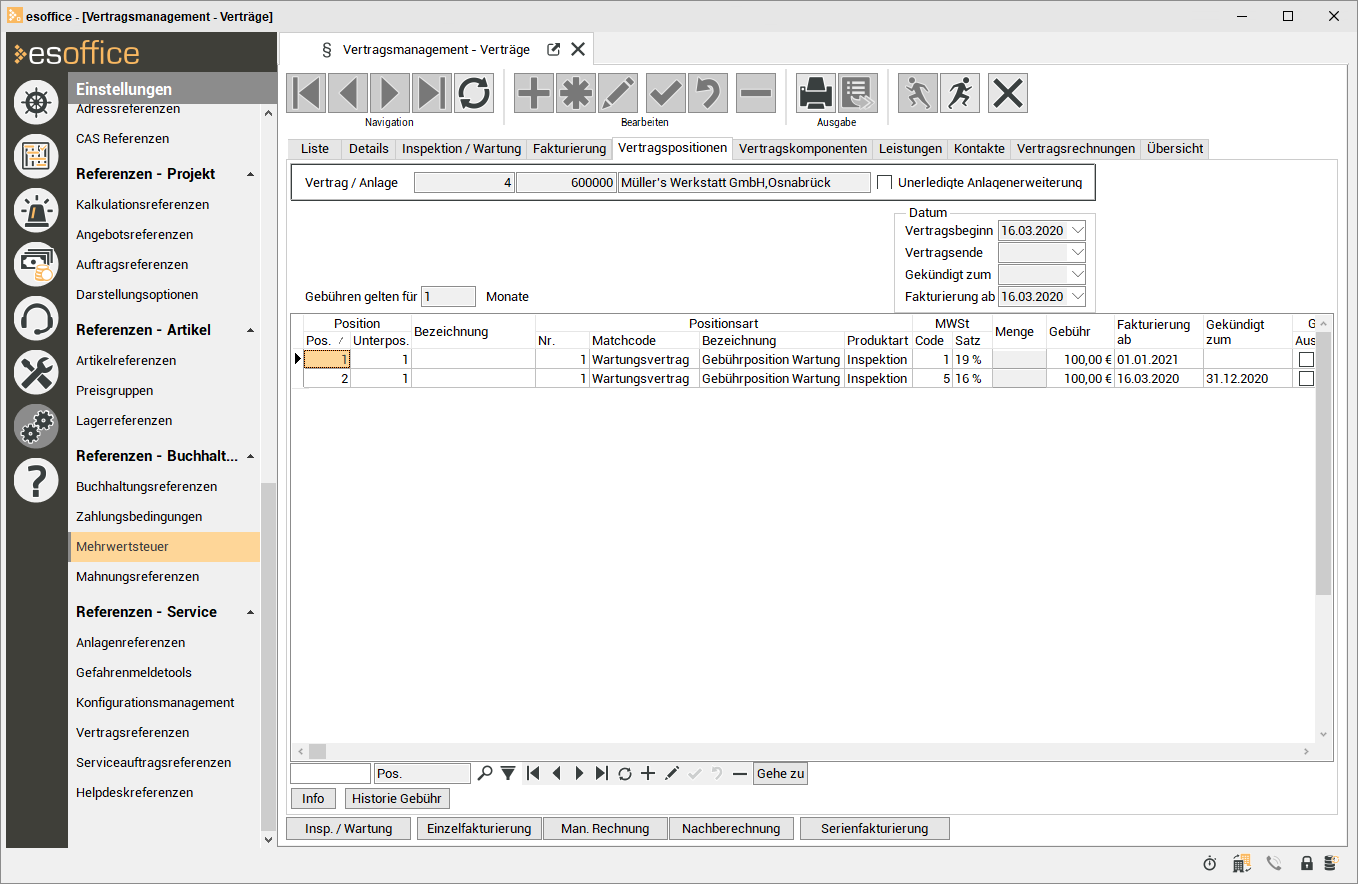Open the printer output icon
Viewport: 1358px width, 895px height.
pos(816,93)
